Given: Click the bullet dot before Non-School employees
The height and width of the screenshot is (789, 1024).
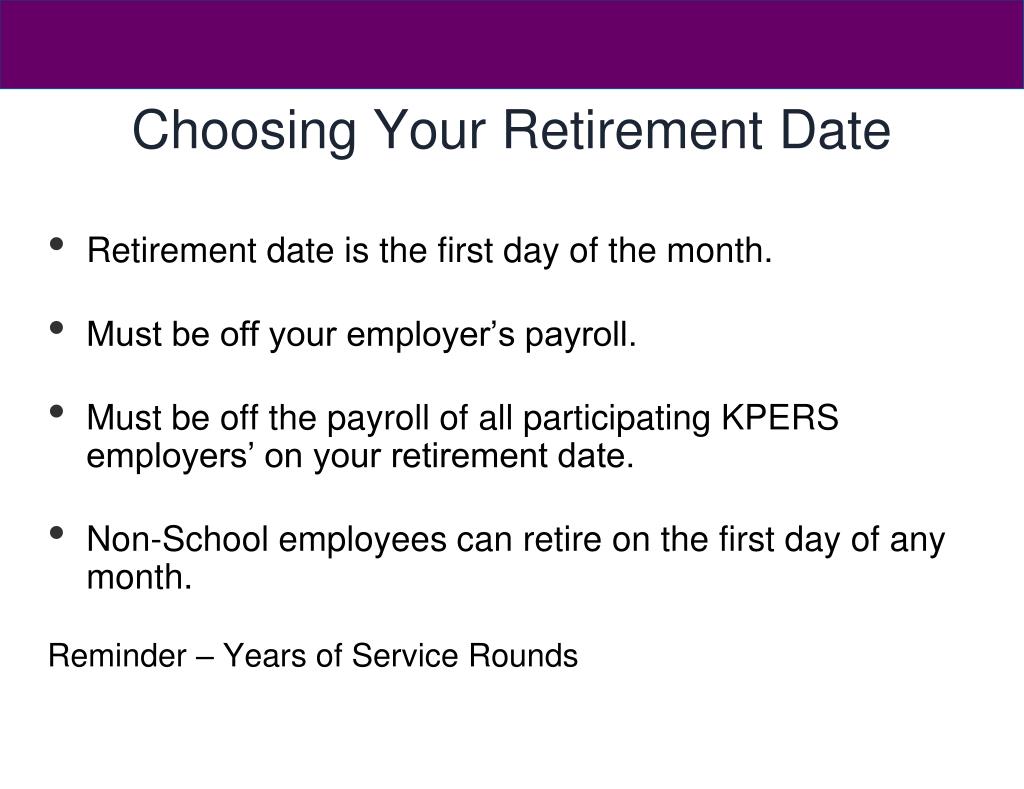Looking at the screenshot, I should point(57,533).
